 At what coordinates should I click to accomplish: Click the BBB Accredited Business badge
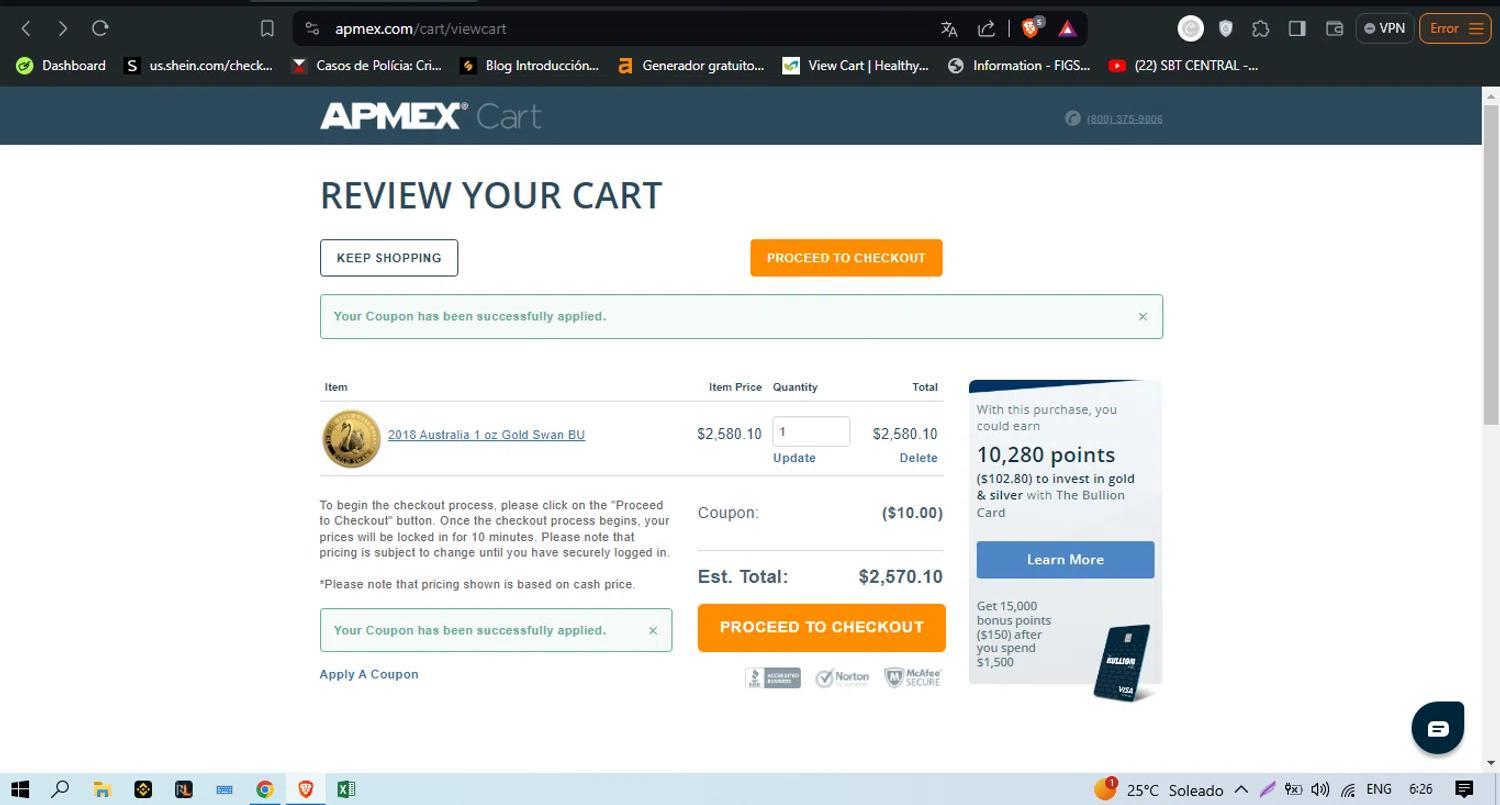(773, 678)
